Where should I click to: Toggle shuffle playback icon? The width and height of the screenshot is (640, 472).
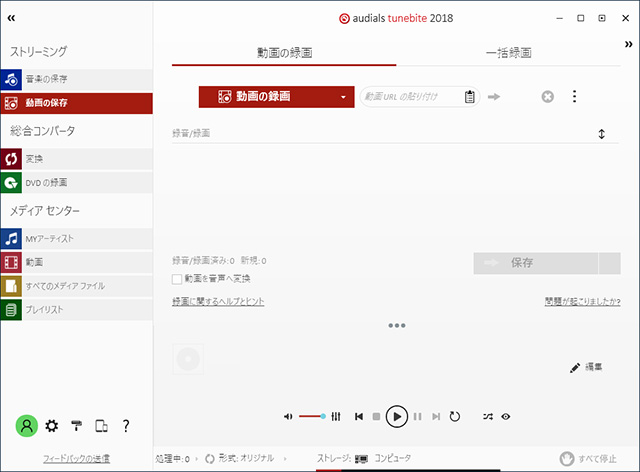488,416
